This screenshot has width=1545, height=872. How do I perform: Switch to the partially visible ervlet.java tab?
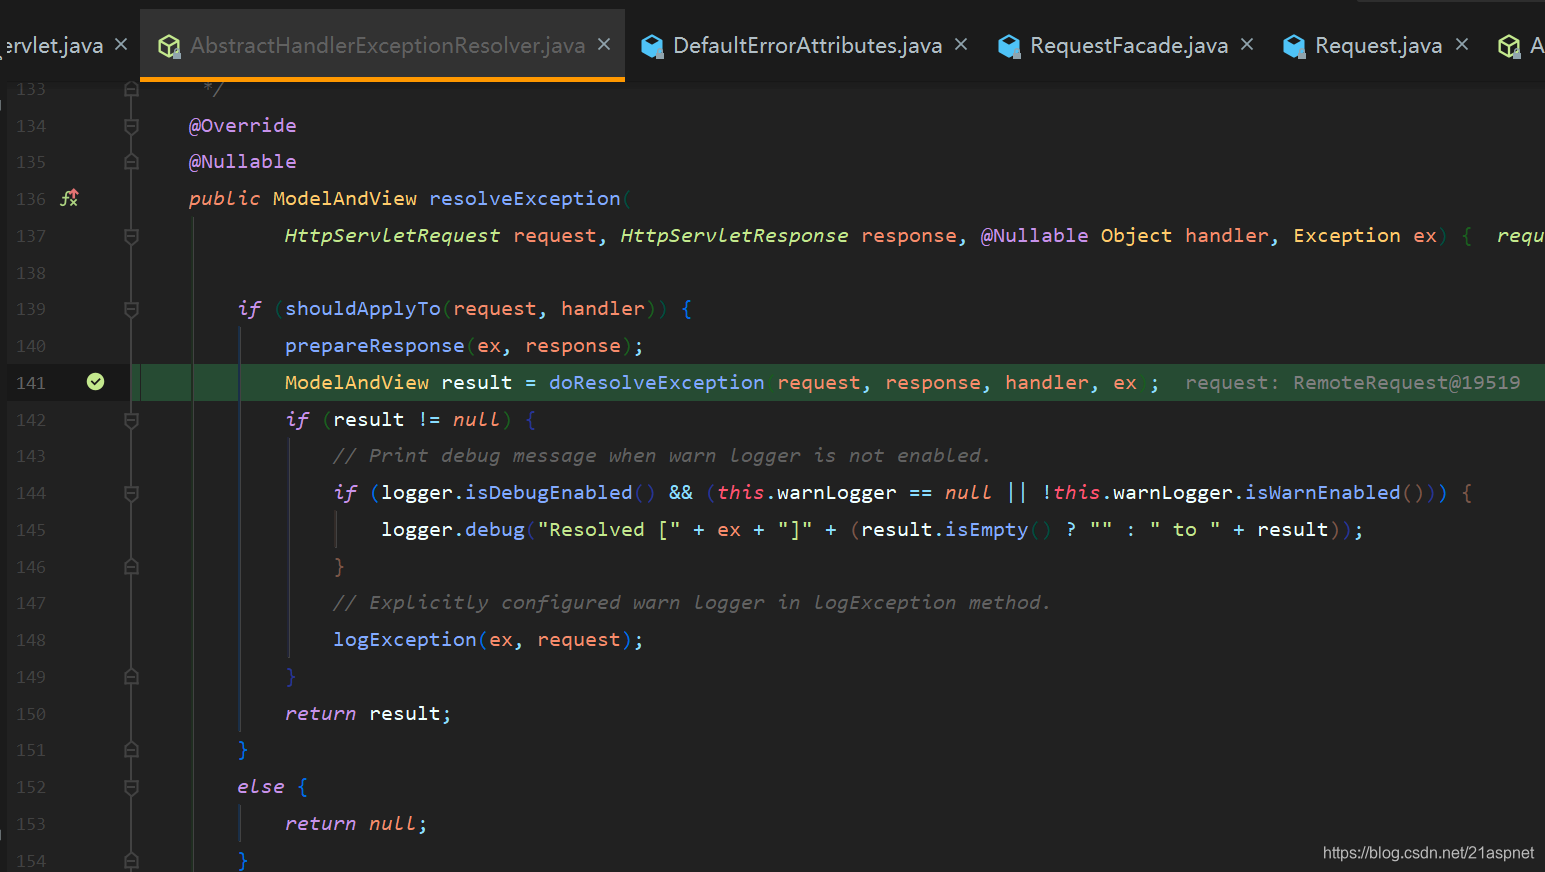tap(53, 46)
